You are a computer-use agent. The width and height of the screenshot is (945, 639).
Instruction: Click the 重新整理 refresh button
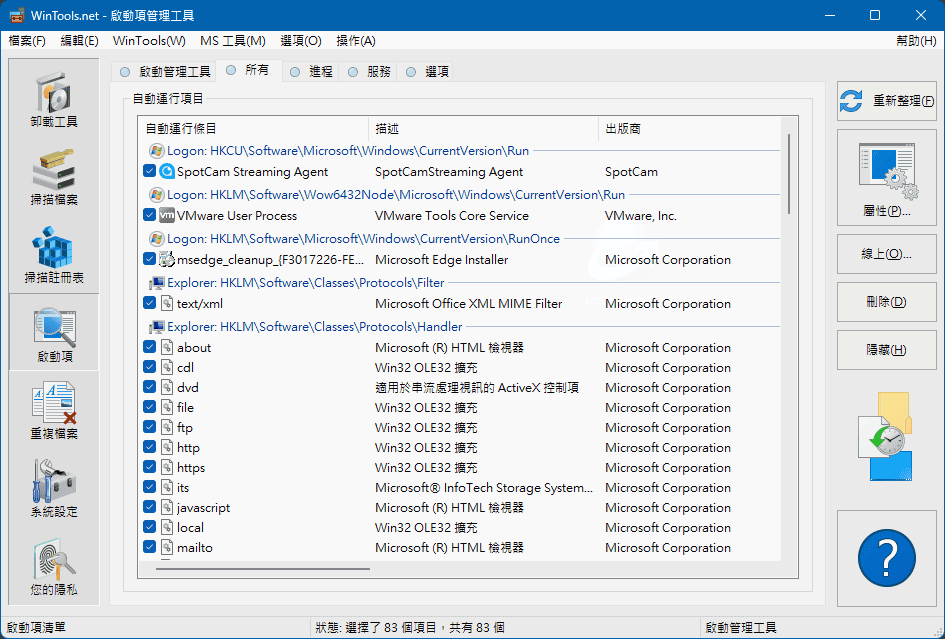click(886, 101)
